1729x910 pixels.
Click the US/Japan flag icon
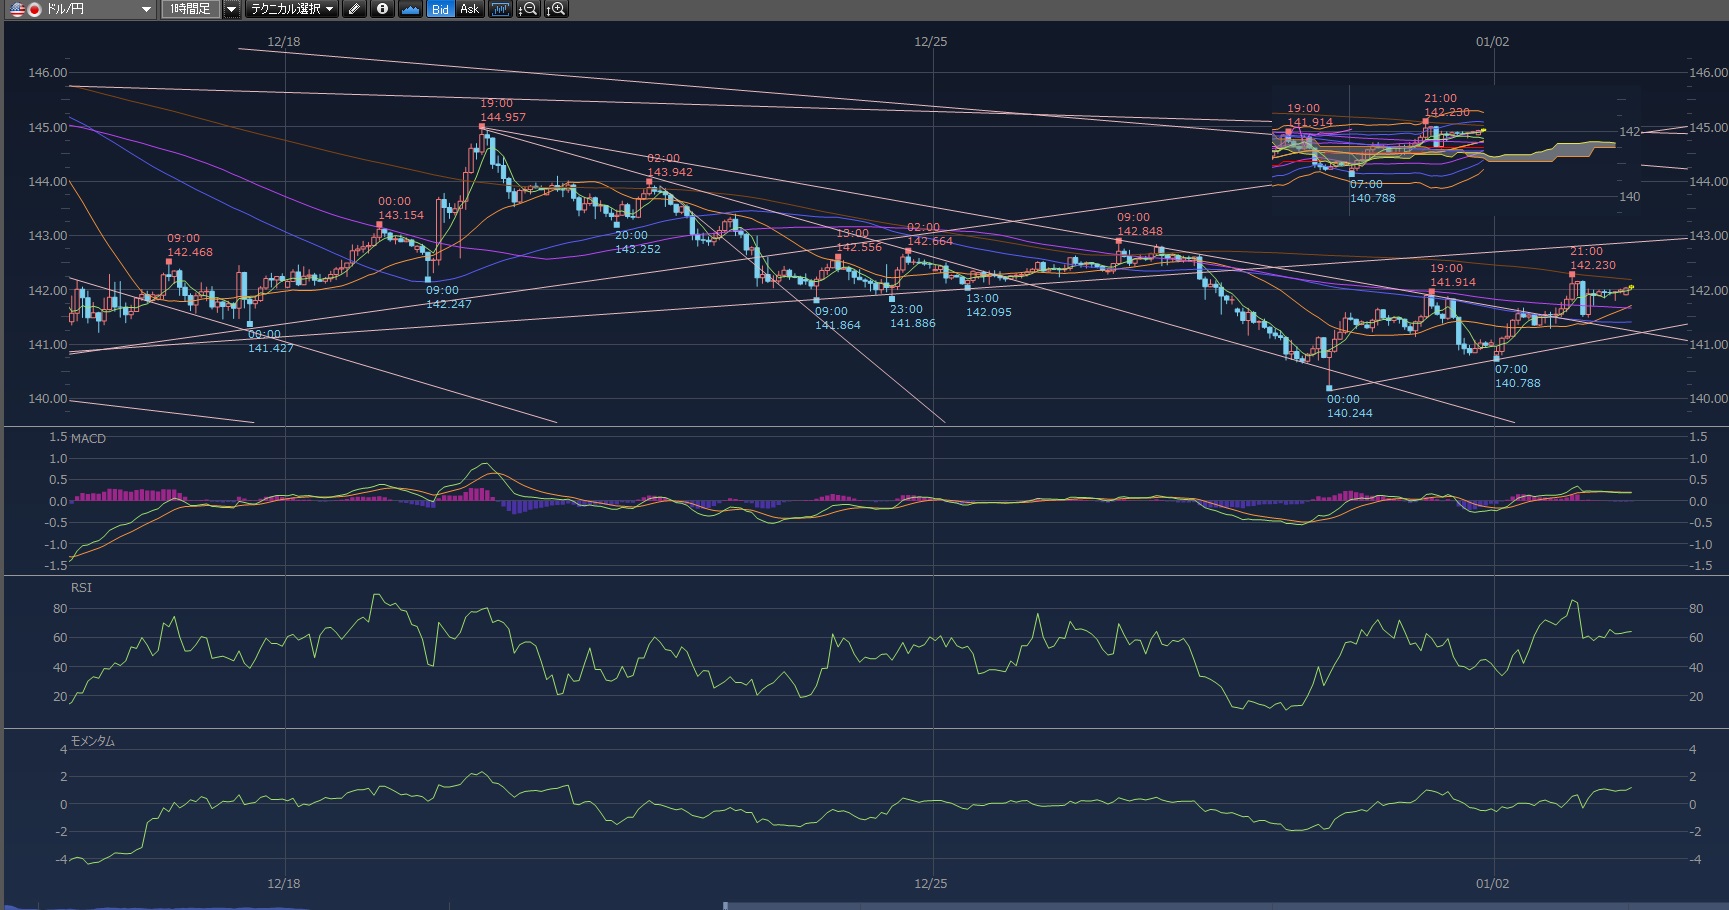tap(24, 9)
